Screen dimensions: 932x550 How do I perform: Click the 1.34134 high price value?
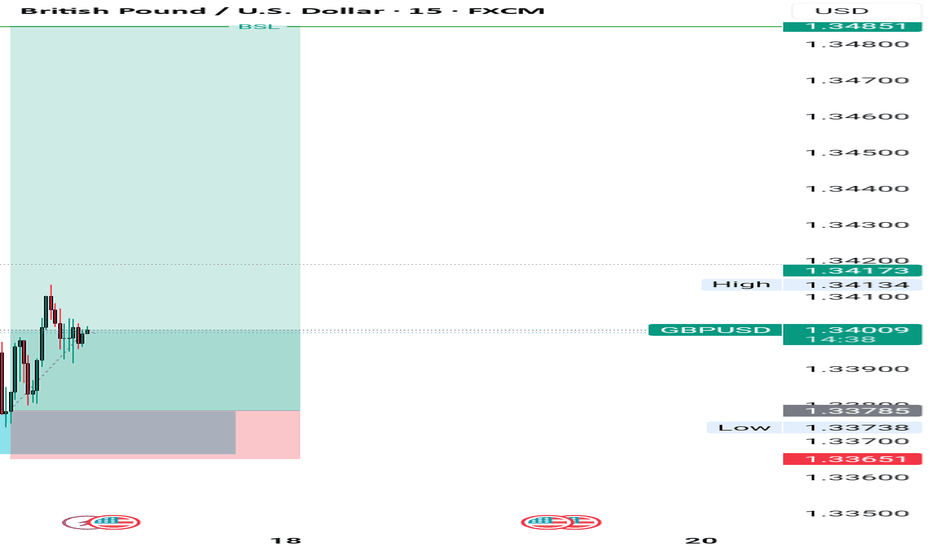click(x=852, y=284)
